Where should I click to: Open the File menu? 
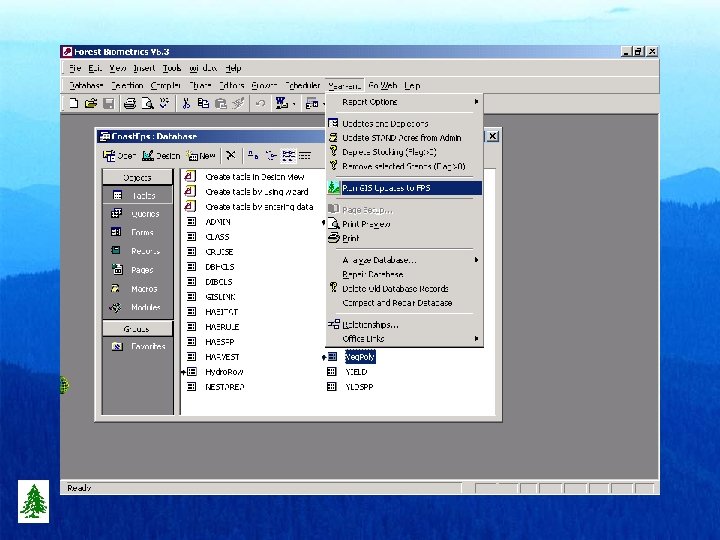click(75, 68)
